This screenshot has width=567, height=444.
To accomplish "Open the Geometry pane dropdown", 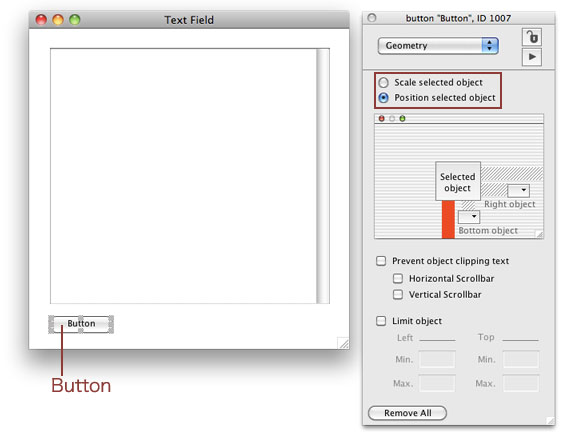I will [x=438, y=46].
